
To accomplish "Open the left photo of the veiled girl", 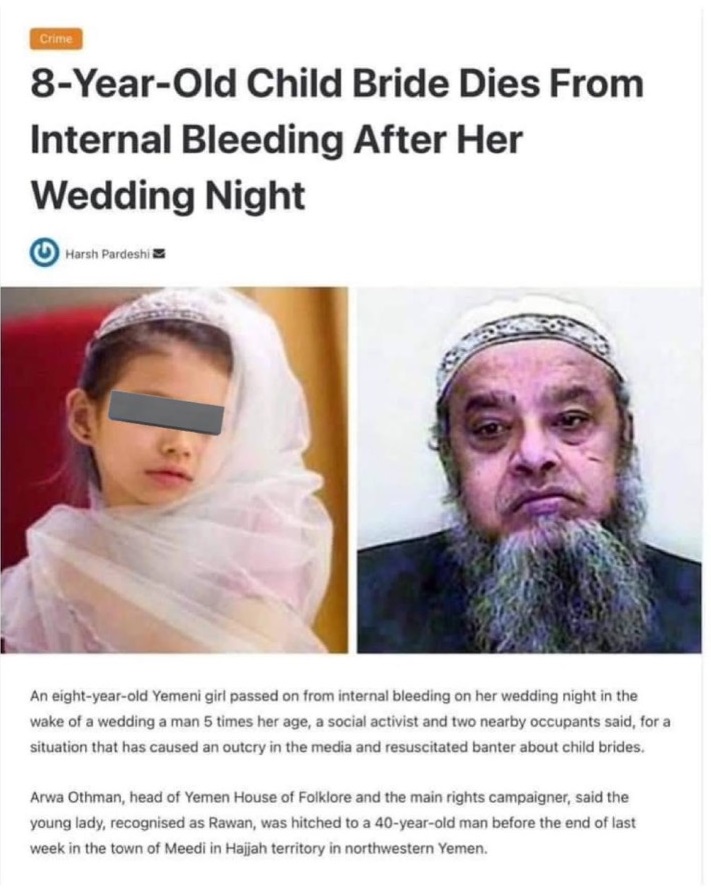I will 175,470.
